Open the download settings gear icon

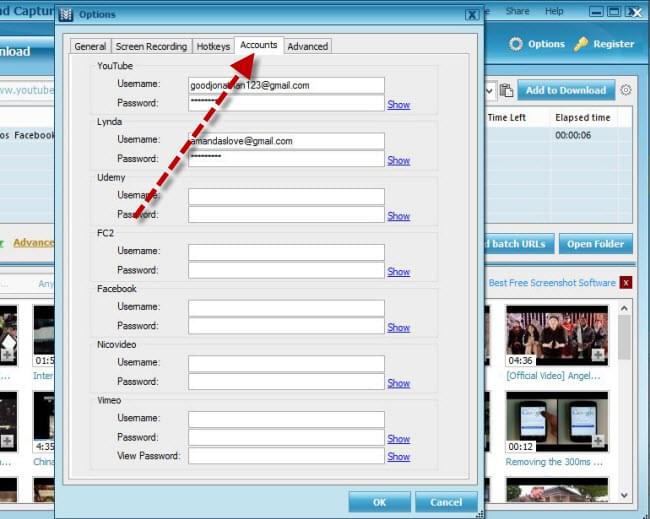point(626,90)
